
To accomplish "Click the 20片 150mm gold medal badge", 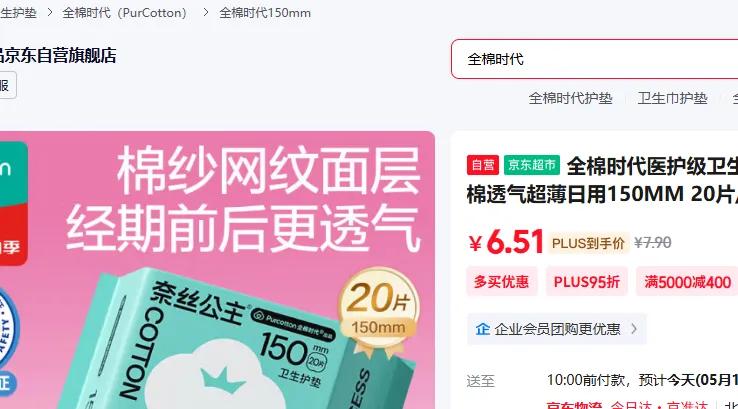I will click(x=378, y=309).
